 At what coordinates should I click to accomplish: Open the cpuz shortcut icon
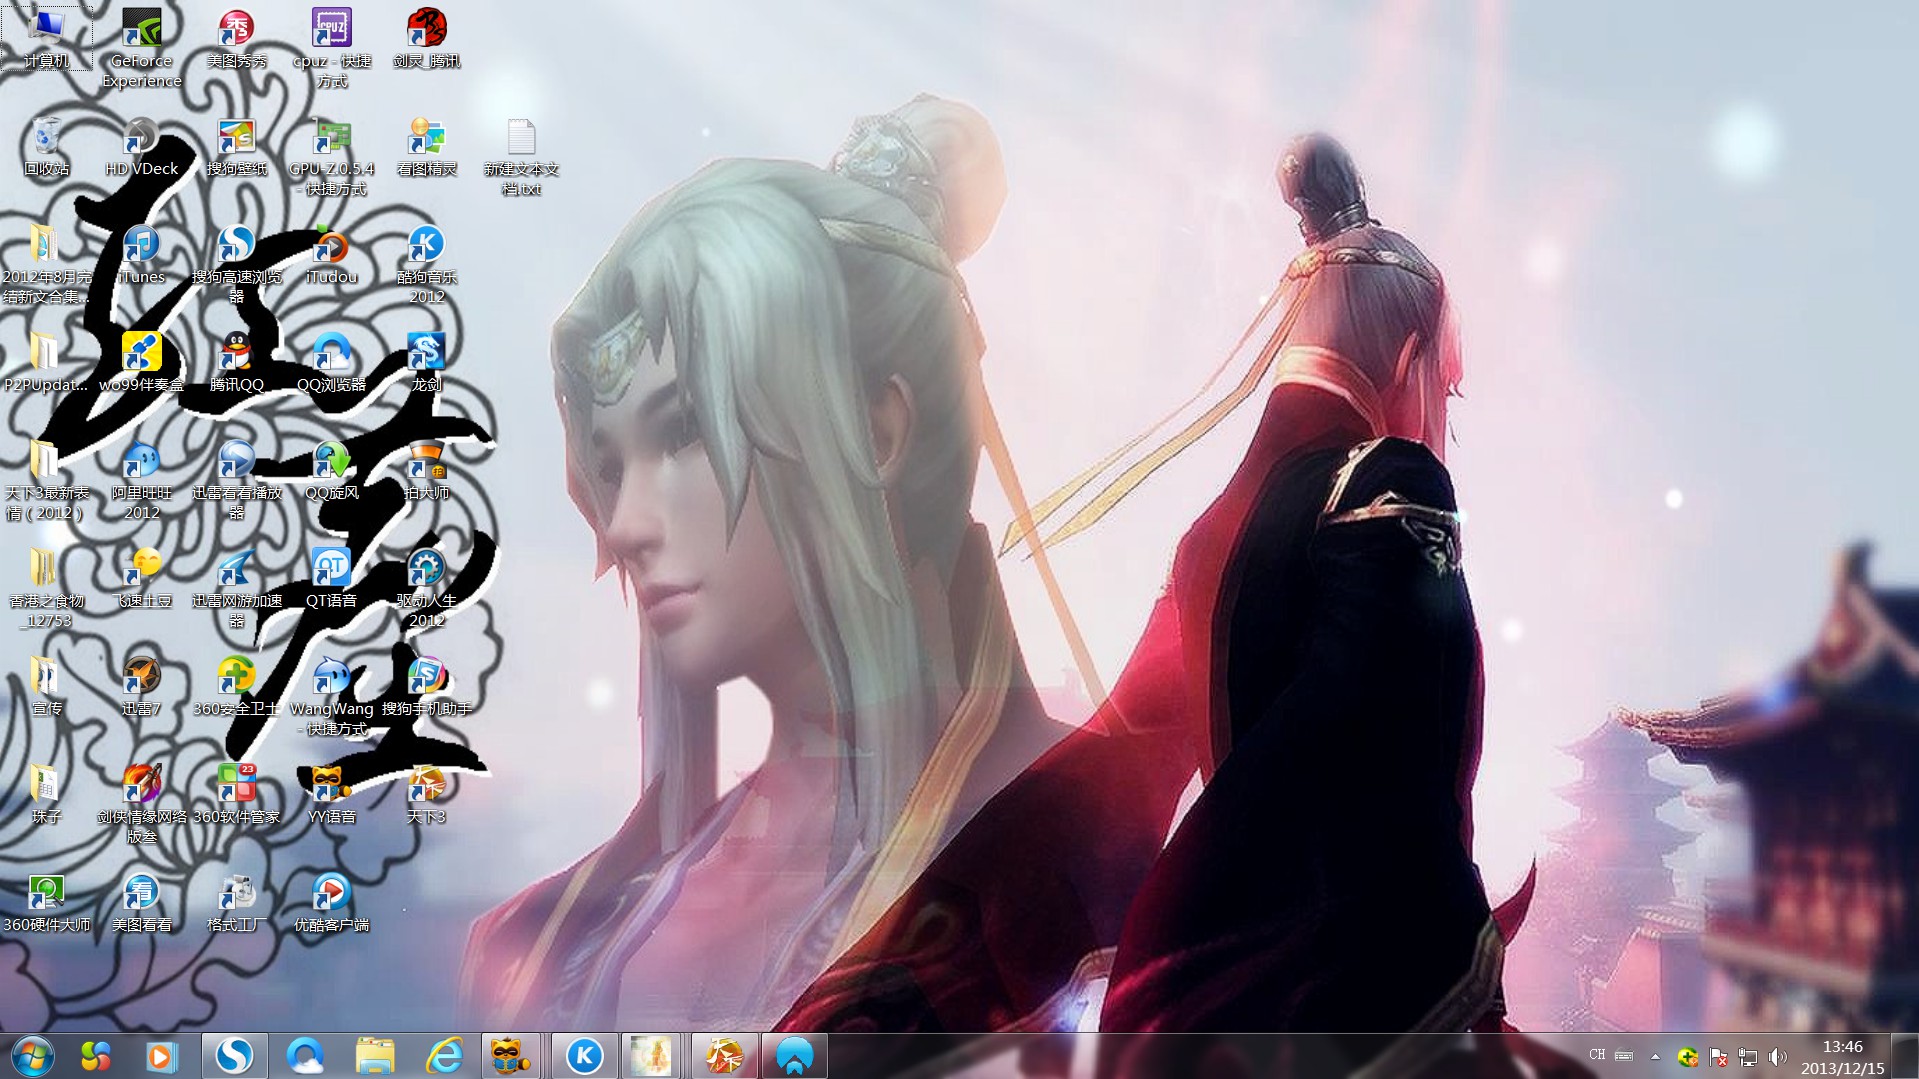click(x=331, y=48)
